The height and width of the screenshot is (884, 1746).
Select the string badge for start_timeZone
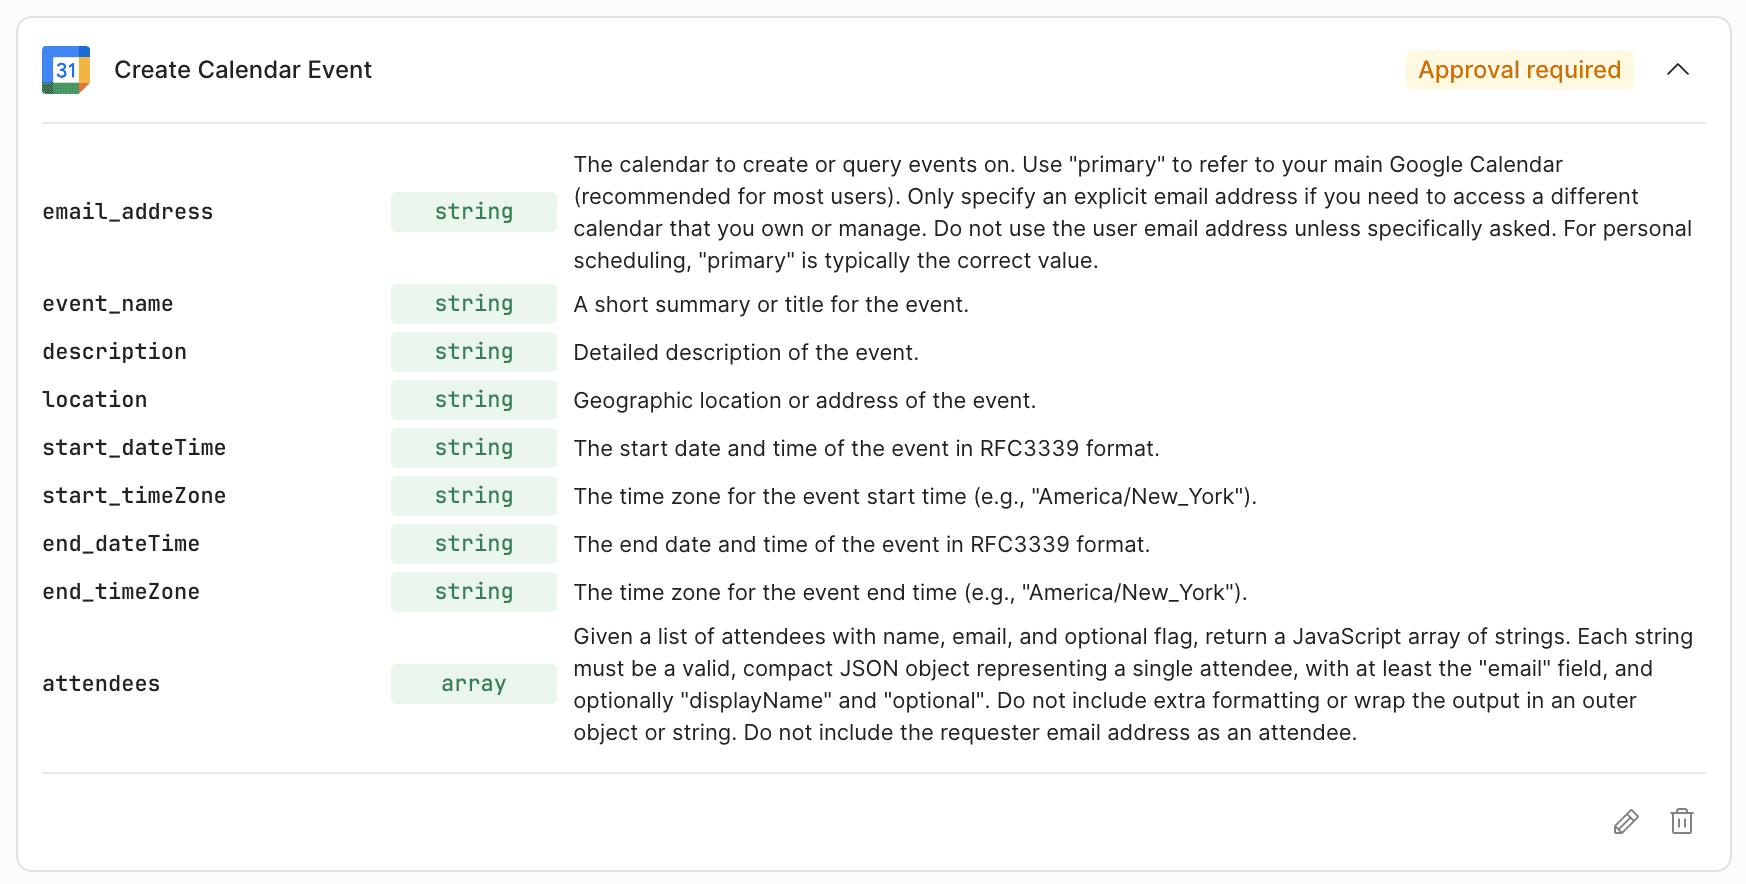click(x=473, y=495)
